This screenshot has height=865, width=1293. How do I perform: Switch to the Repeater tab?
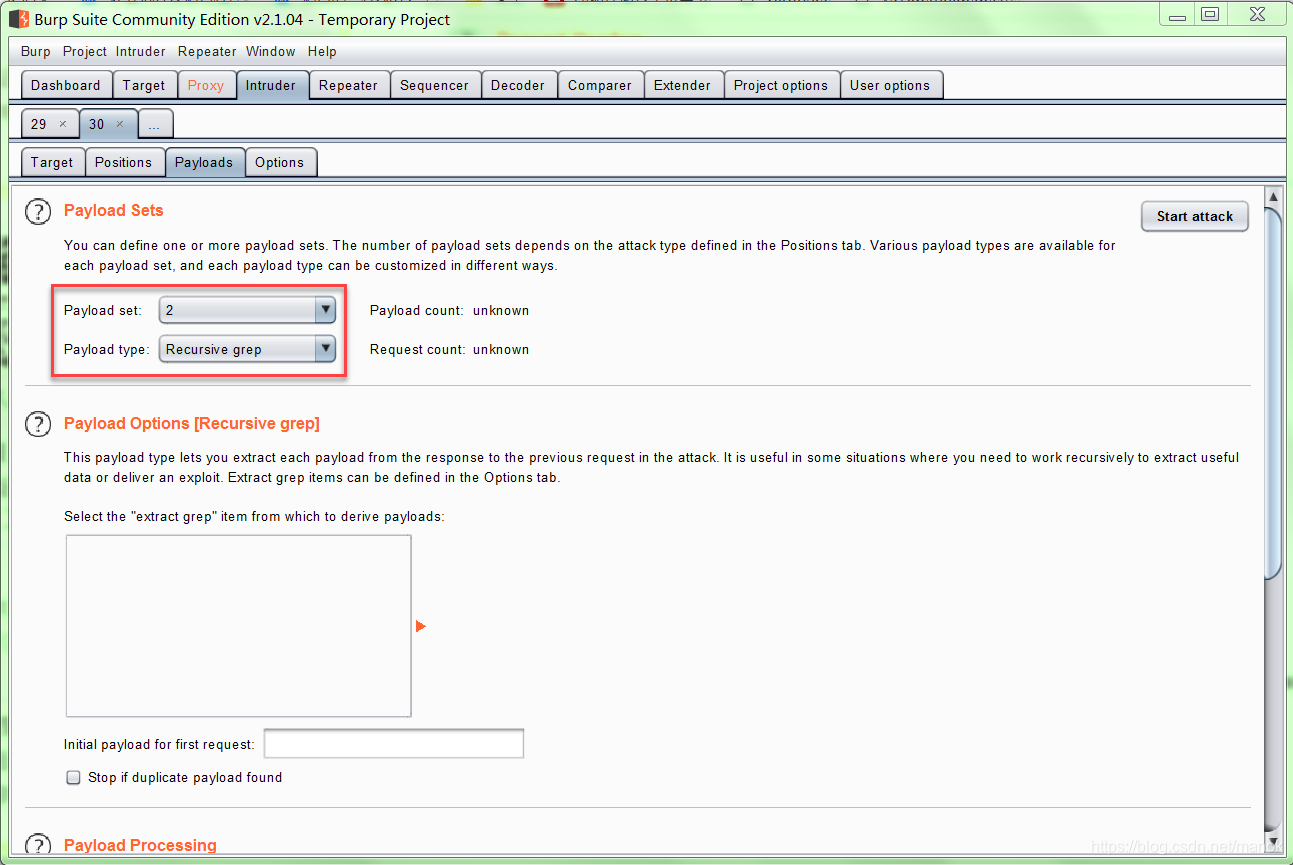[x=348, y=85]
